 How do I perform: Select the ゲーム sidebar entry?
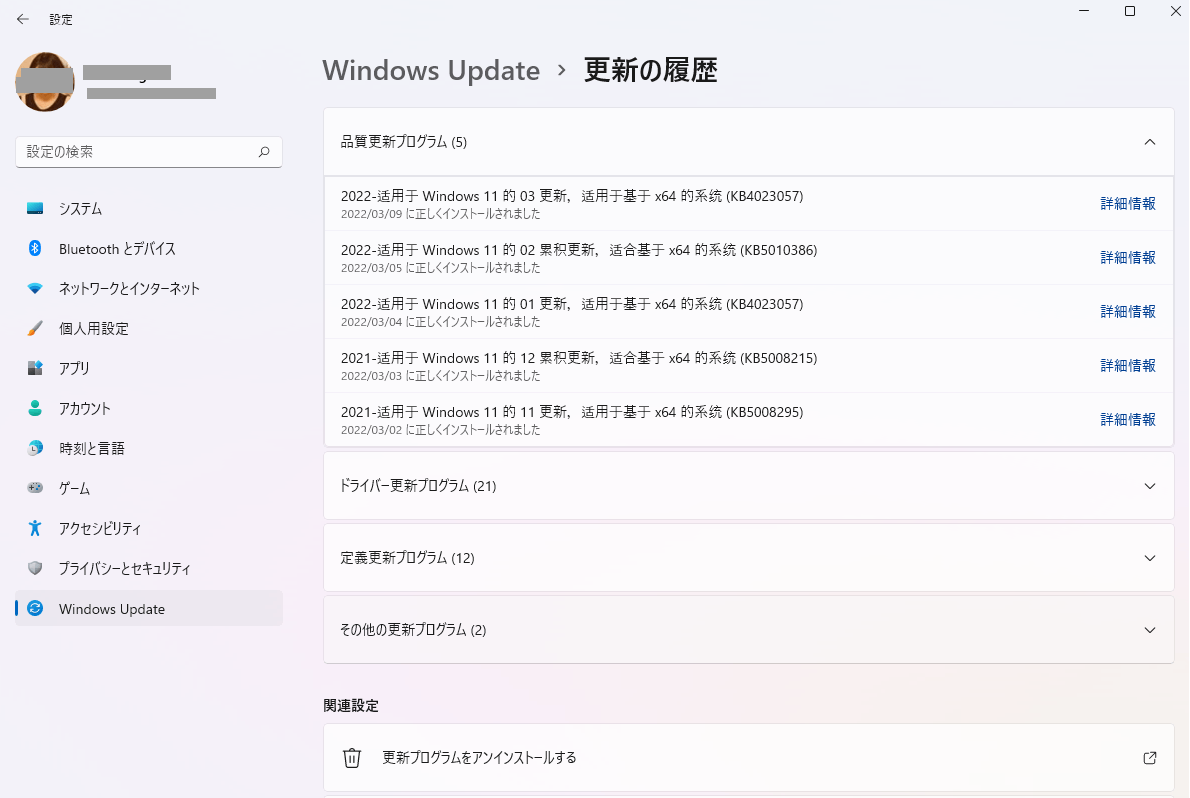coord(149,487)
